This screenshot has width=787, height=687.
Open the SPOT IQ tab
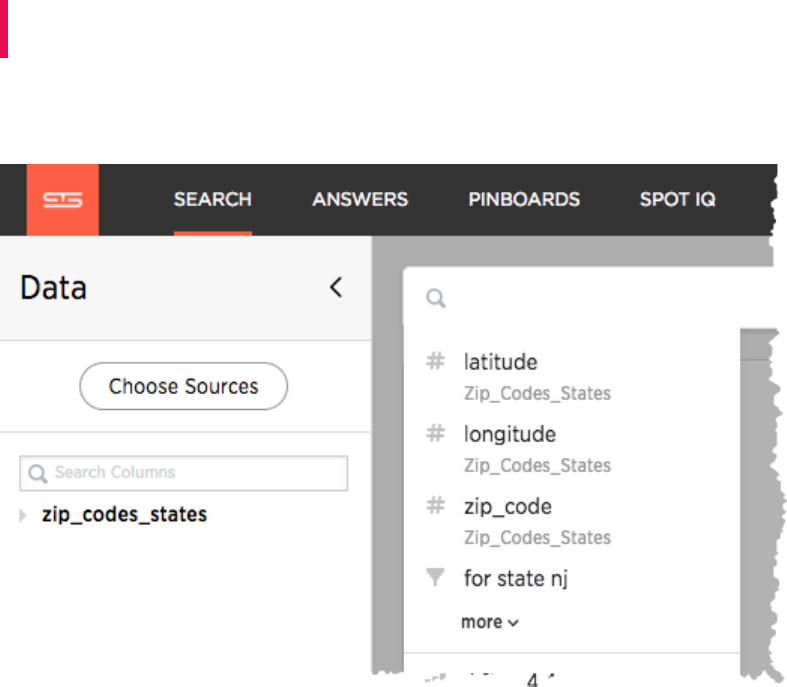click(x=677, y=199)
